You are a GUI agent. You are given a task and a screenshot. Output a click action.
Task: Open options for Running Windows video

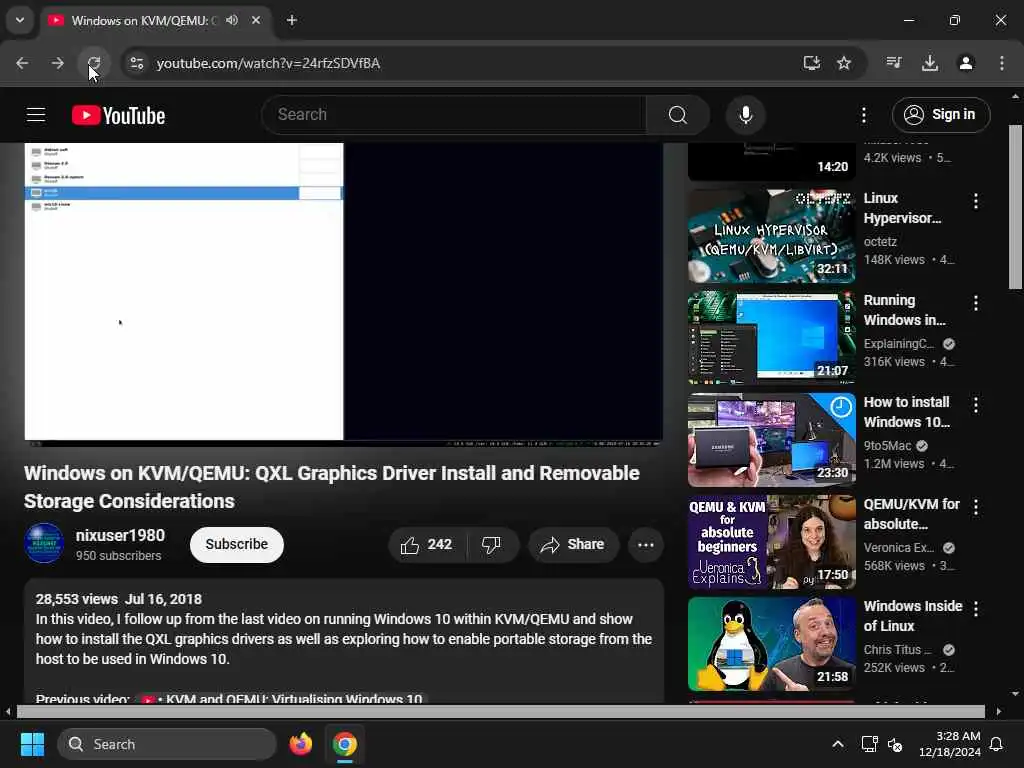(x=976, y=303)
